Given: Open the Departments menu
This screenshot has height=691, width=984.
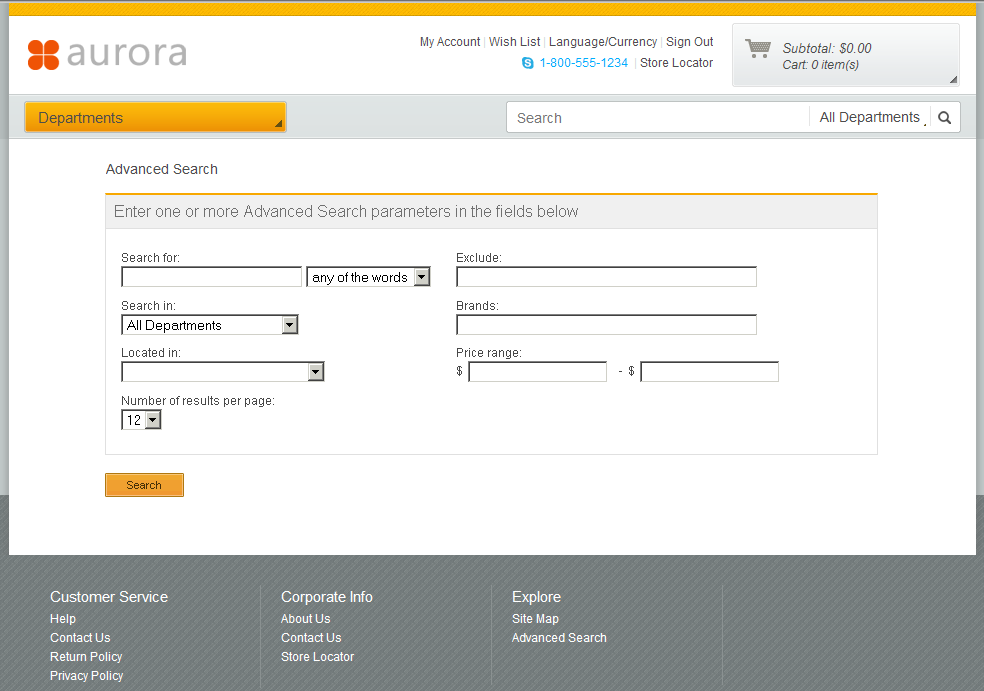Looking at the screenshot, I should (x=154, y=117).
